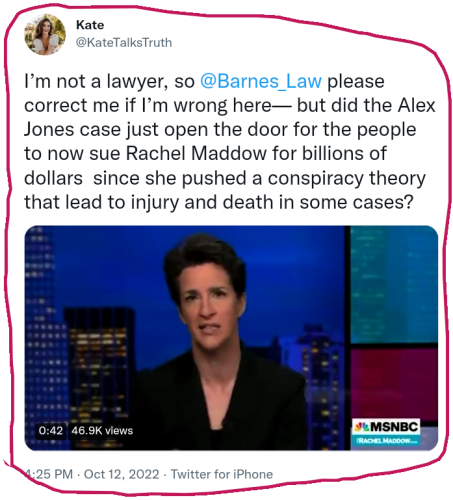
Task: Click the NBC peacock icon beside MSNBC
Action: pyautogui.click(x=361, y=427)
